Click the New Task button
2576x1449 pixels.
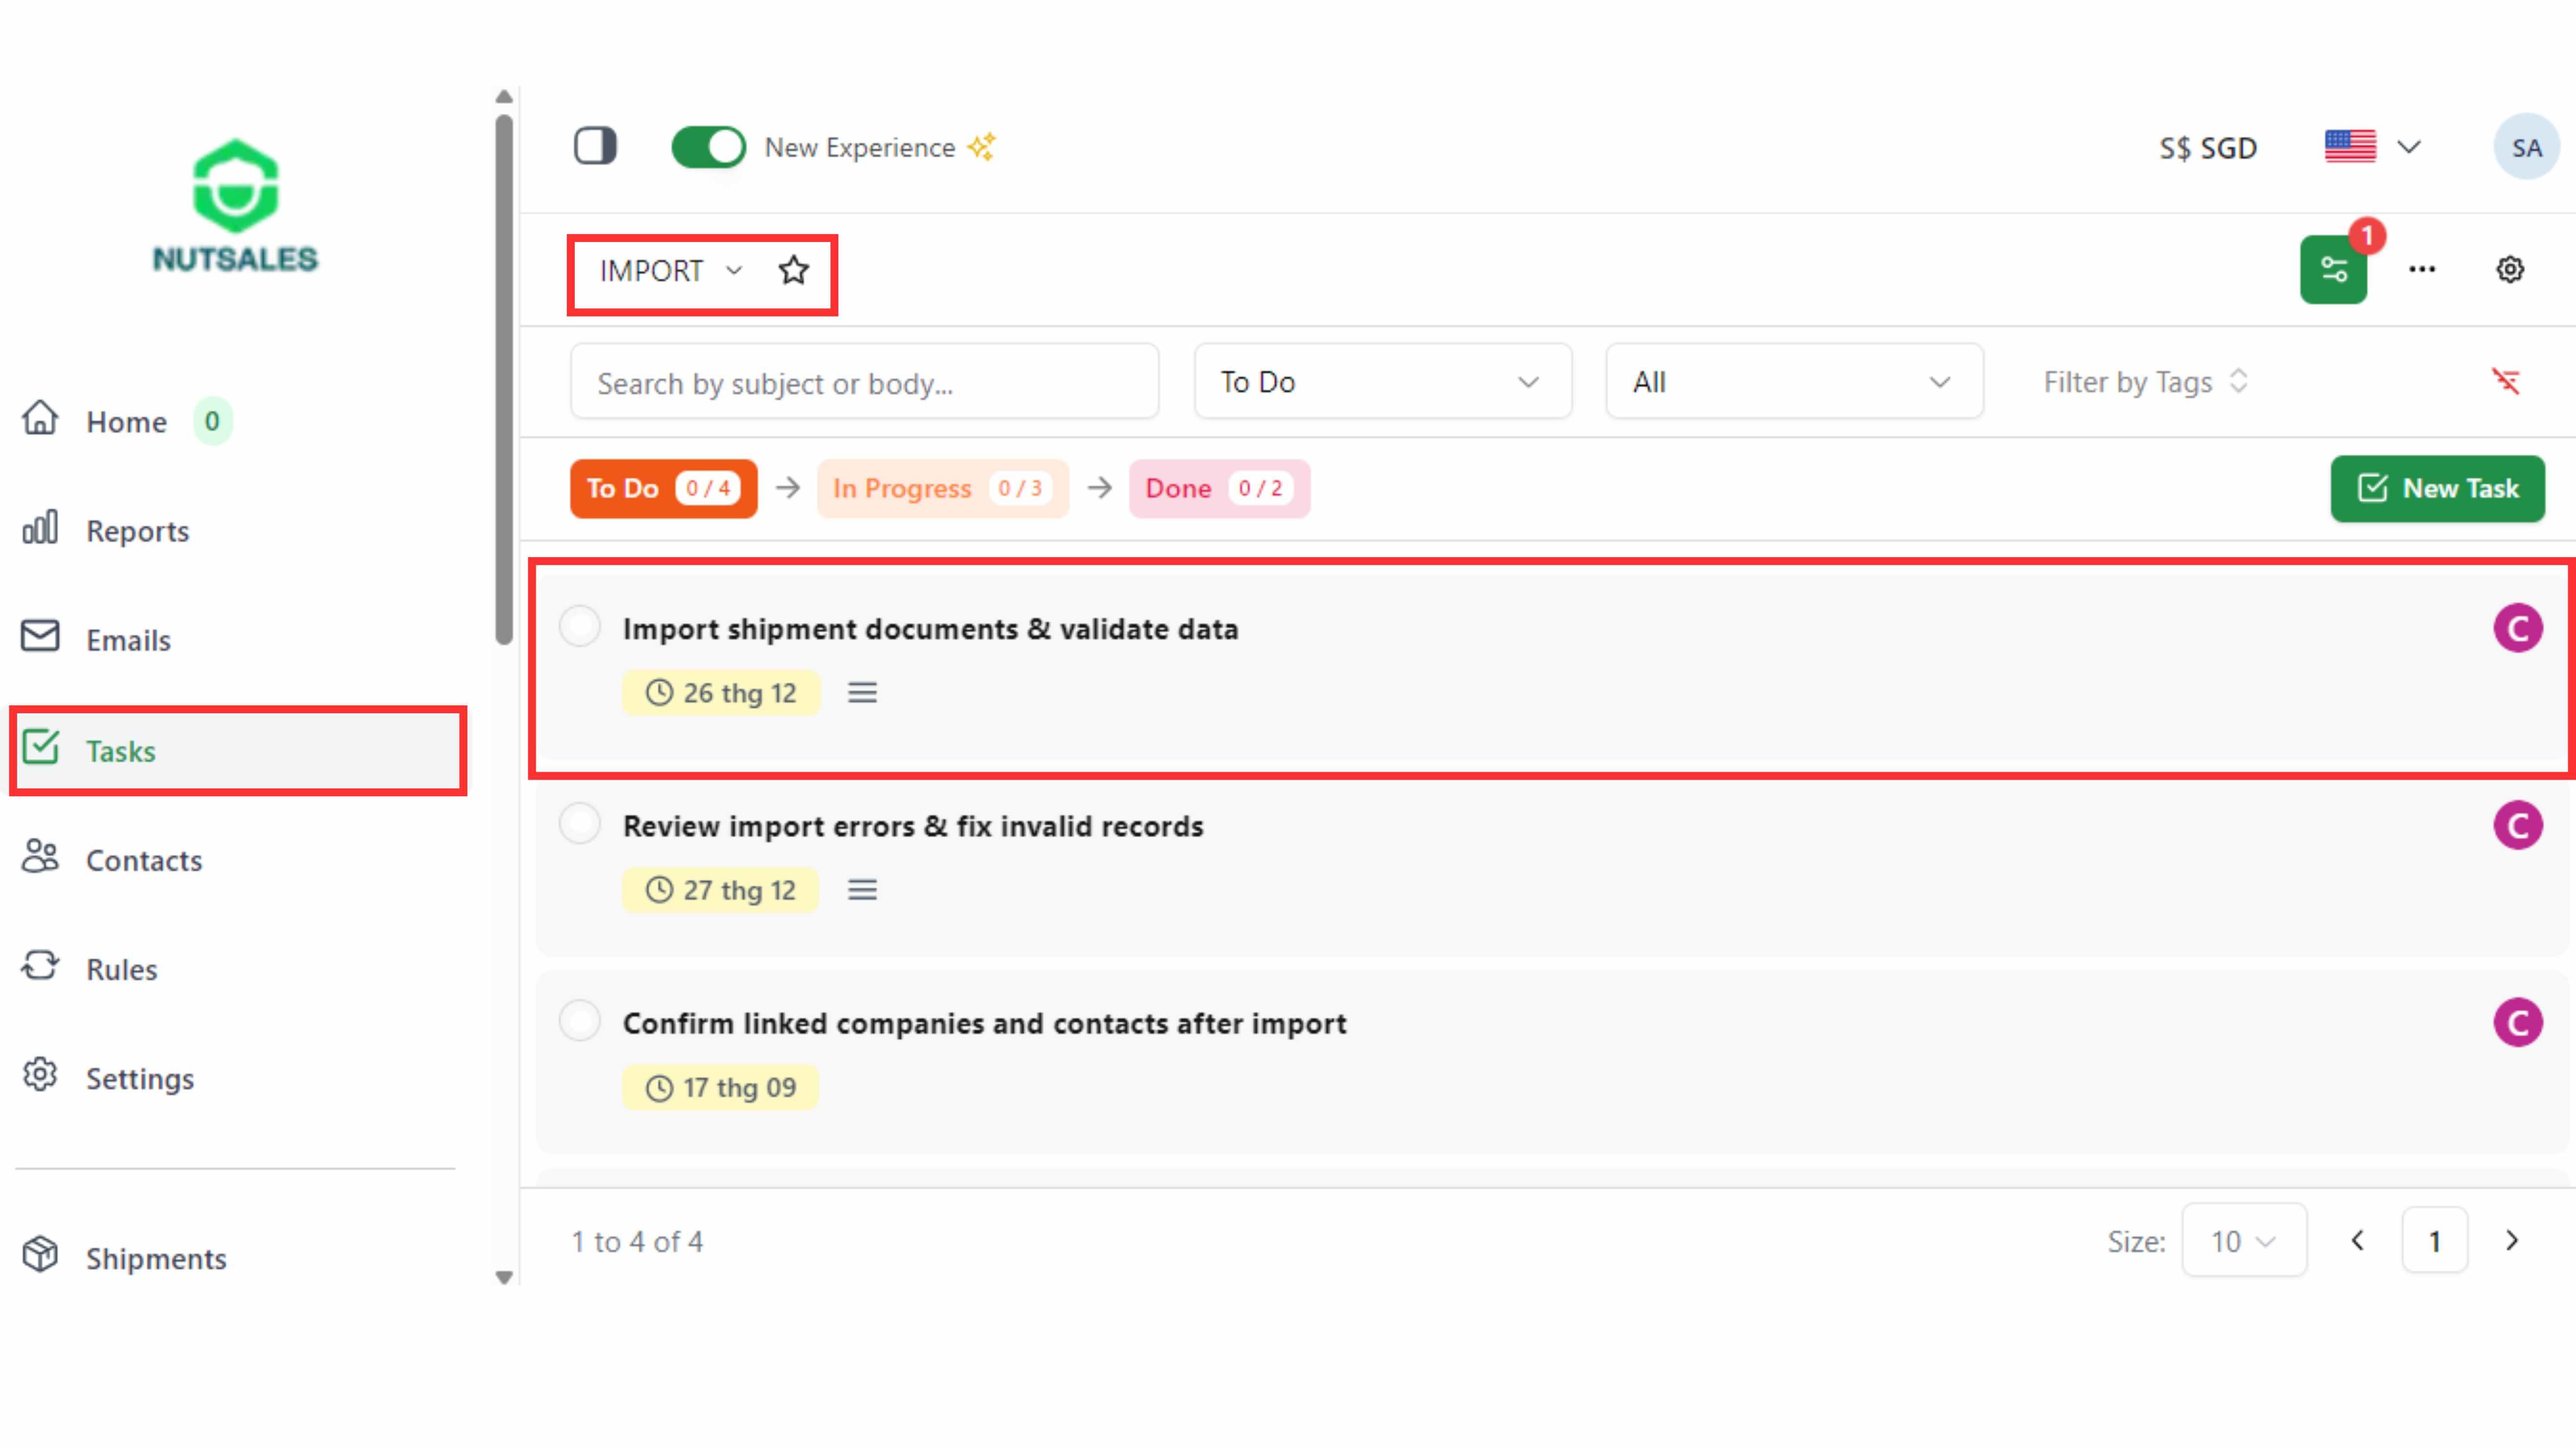point(2437,489)
